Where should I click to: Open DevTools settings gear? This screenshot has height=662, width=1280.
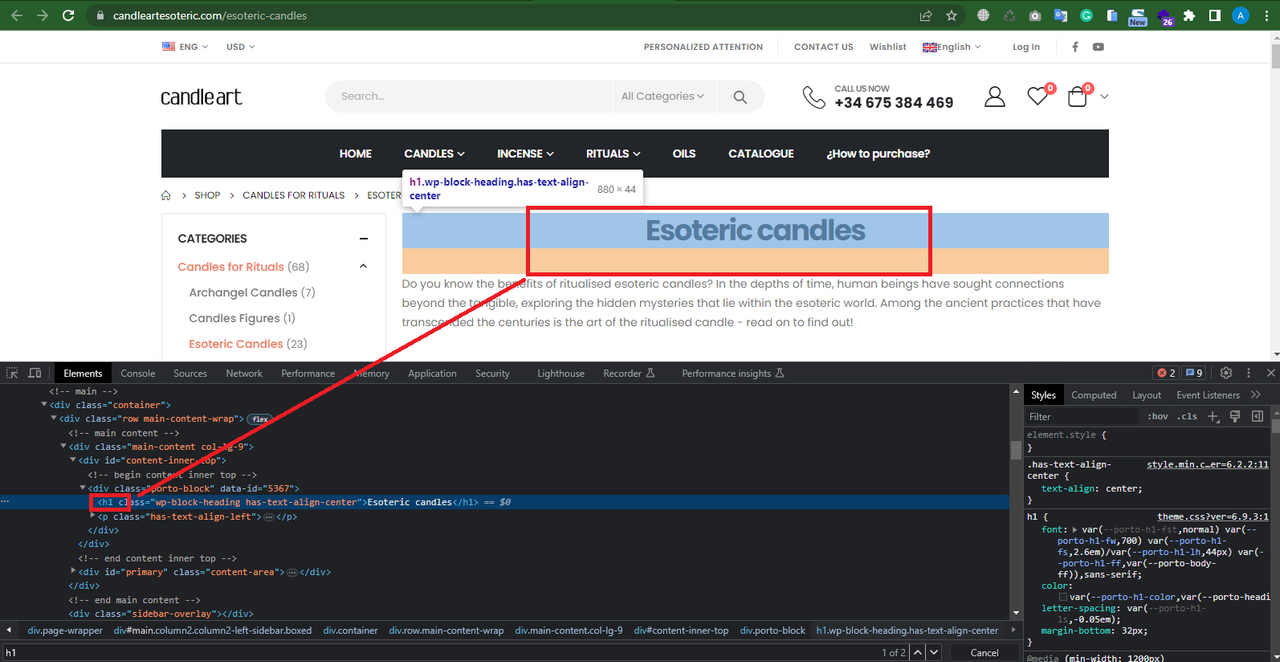pyautogui.click(x=1226, y=373)
